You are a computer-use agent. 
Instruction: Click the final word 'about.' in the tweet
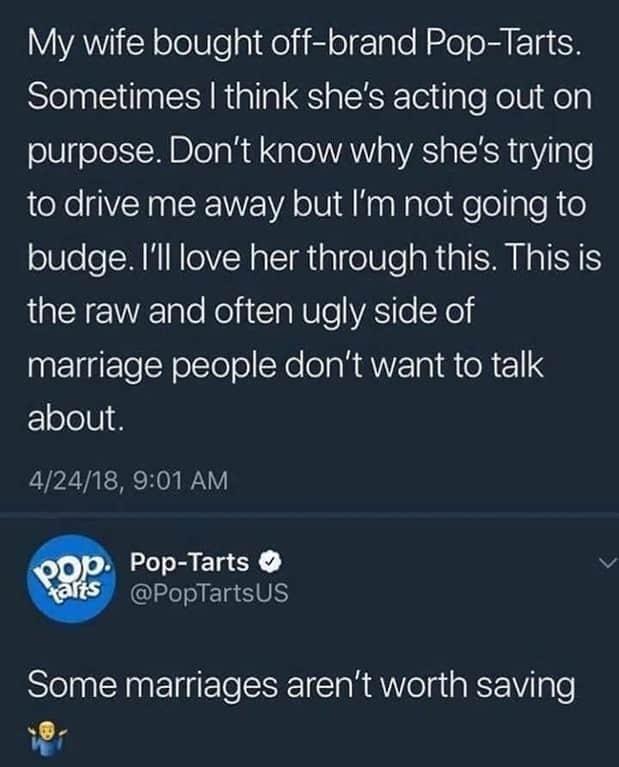[76, 419]
